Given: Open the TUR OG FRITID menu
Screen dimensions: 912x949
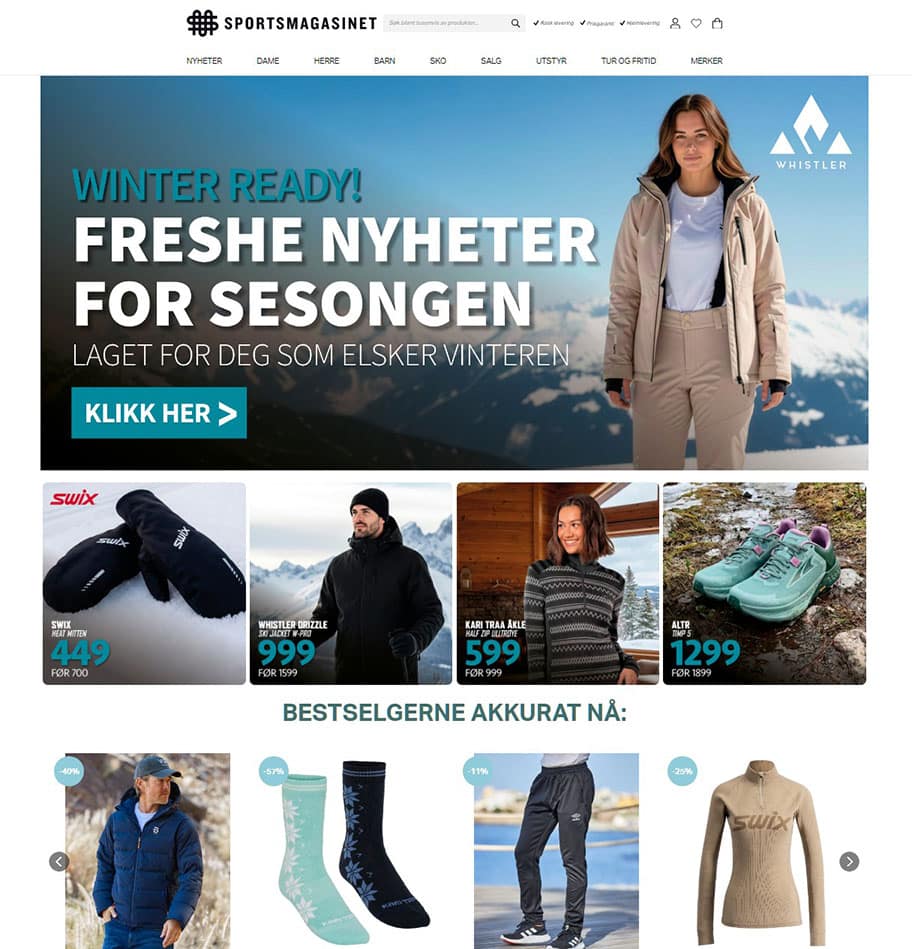Looking at the screenshot, I should pyautogui.click(x=628, y=61).
